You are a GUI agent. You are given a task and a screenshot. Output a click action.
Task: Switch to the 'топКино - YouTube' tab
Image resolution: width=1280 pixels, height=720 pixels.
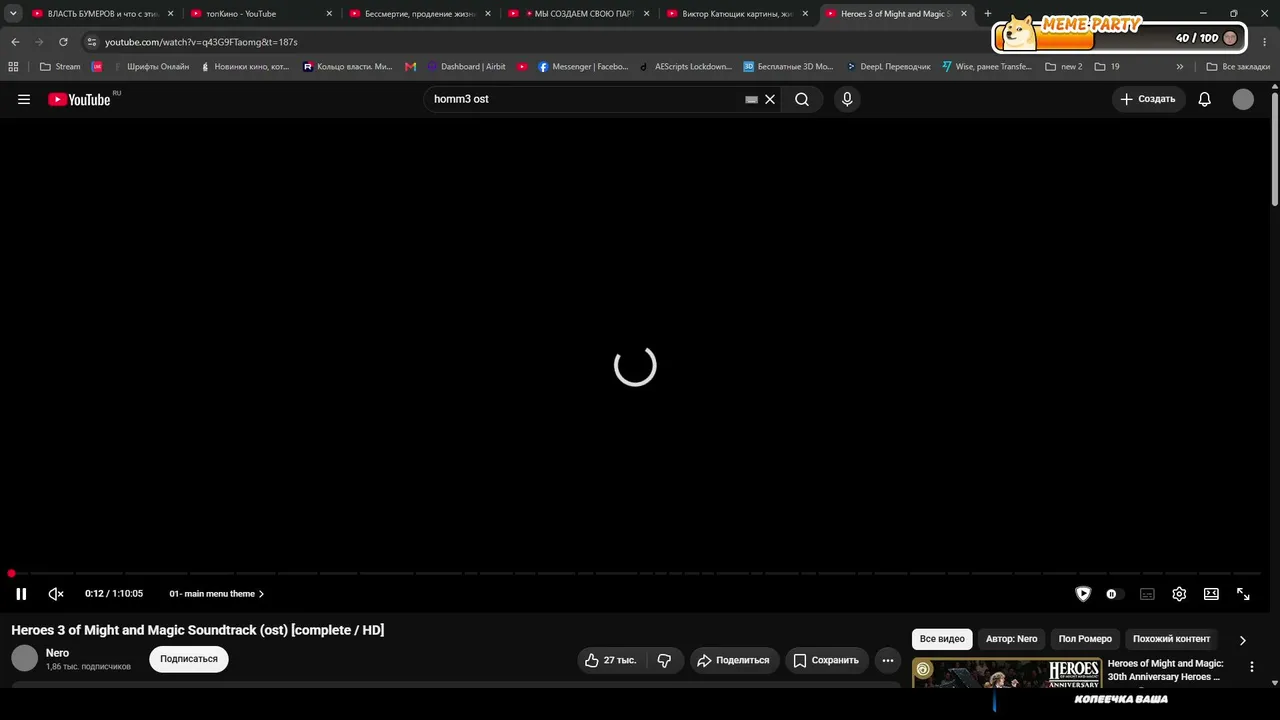pos(261,14)
